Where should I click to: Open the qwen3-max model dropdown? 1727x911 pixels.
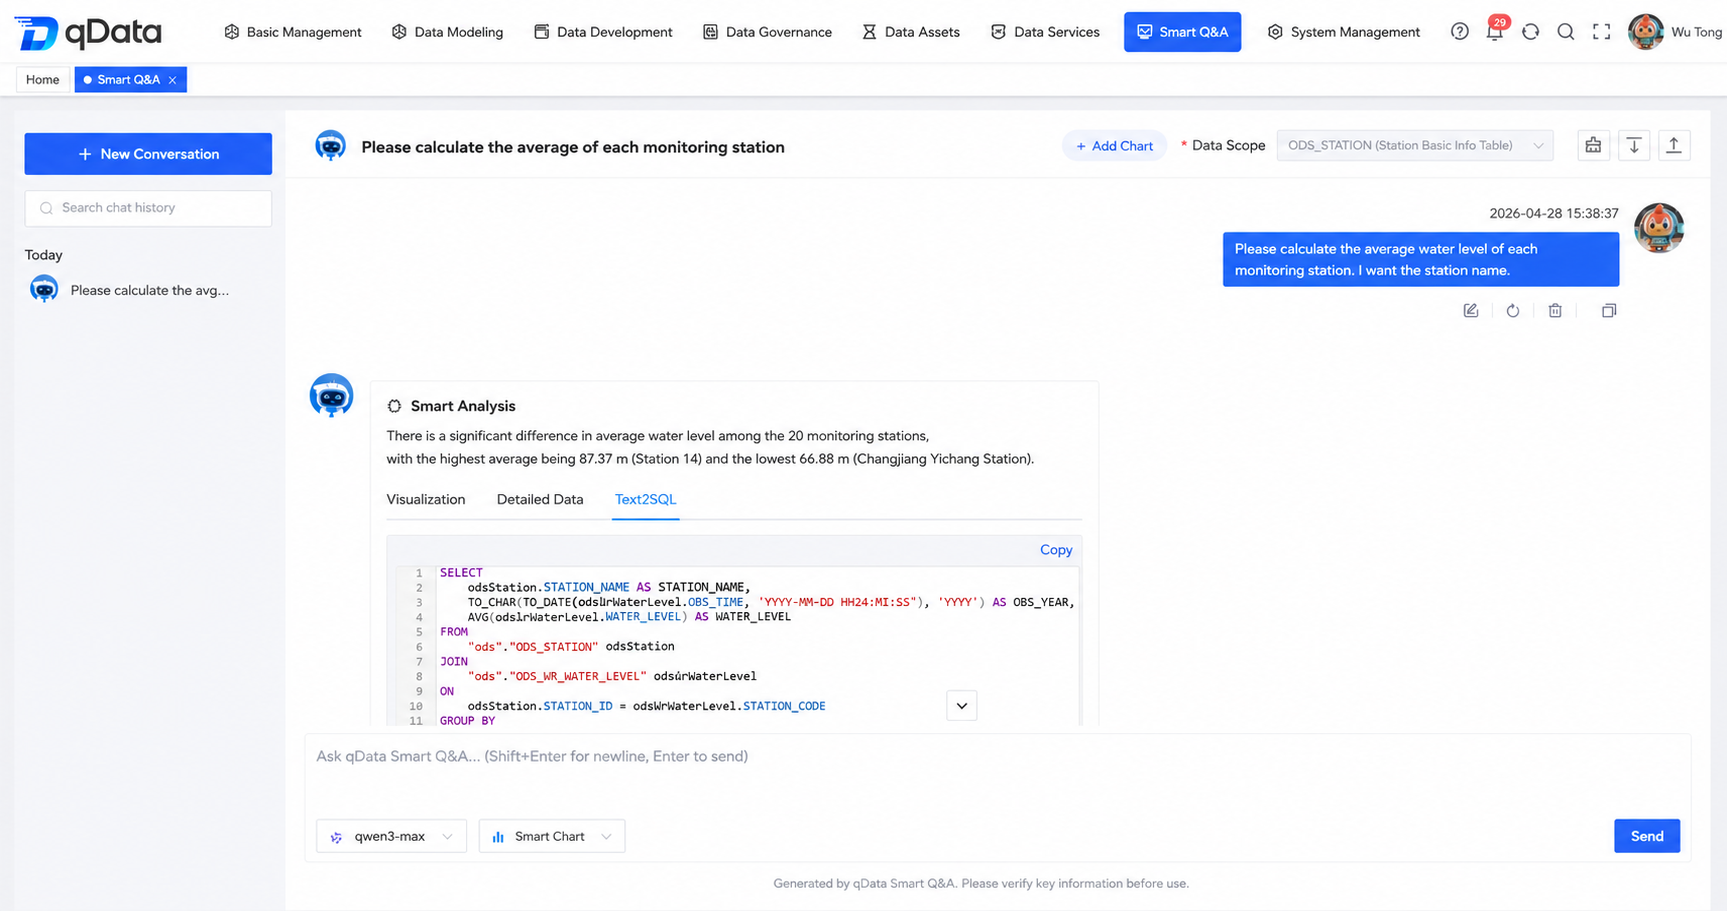(x=391, y=836)
